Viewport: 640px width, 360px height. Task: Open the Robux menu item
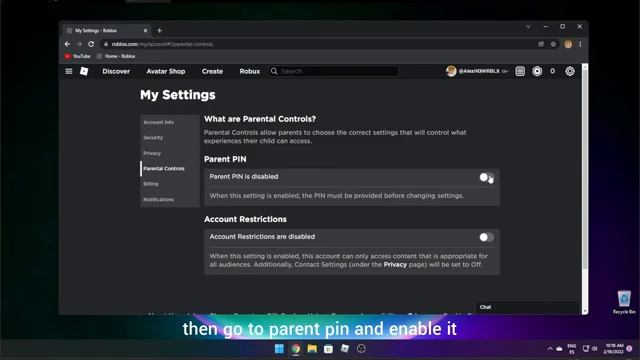pyautogui.click(x=249, y=71)
